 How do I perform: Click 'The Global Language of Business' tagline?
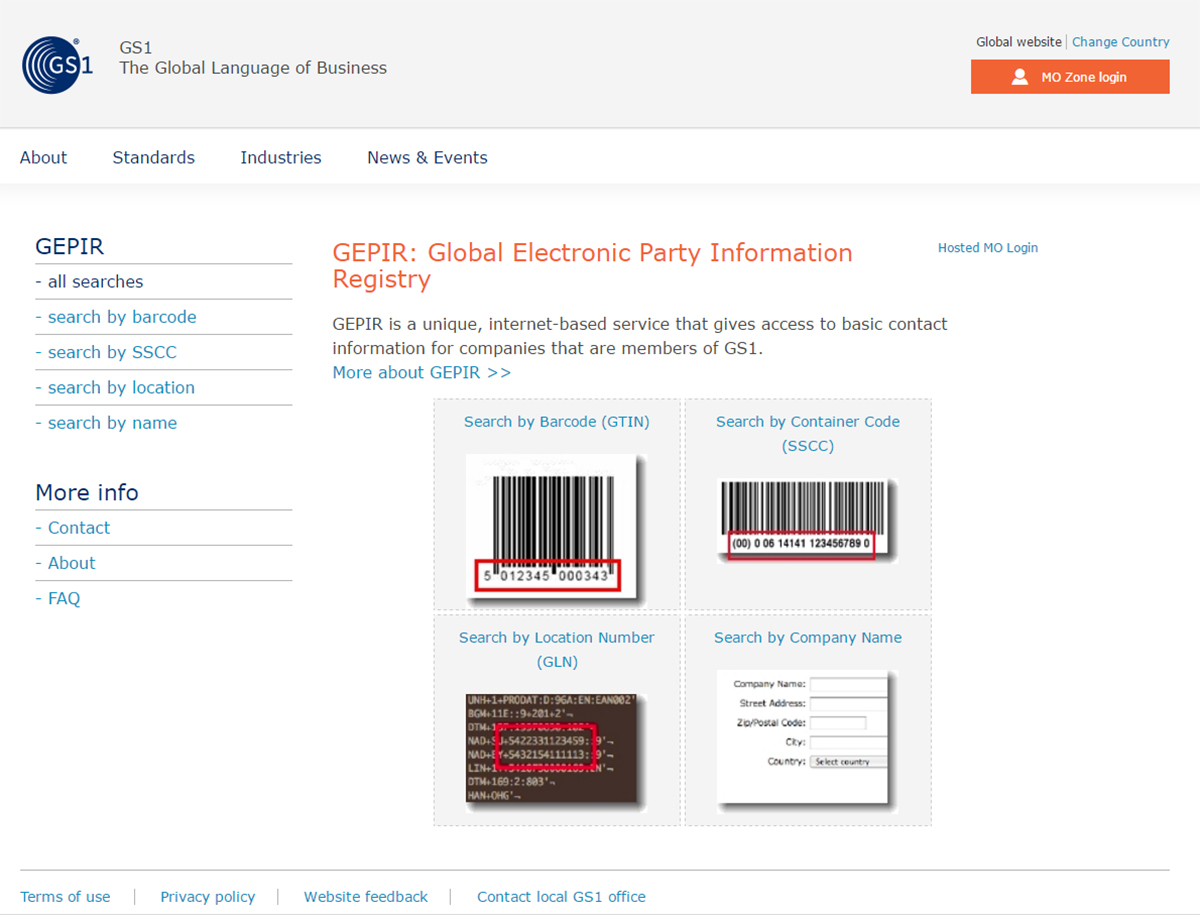(253, 68)
